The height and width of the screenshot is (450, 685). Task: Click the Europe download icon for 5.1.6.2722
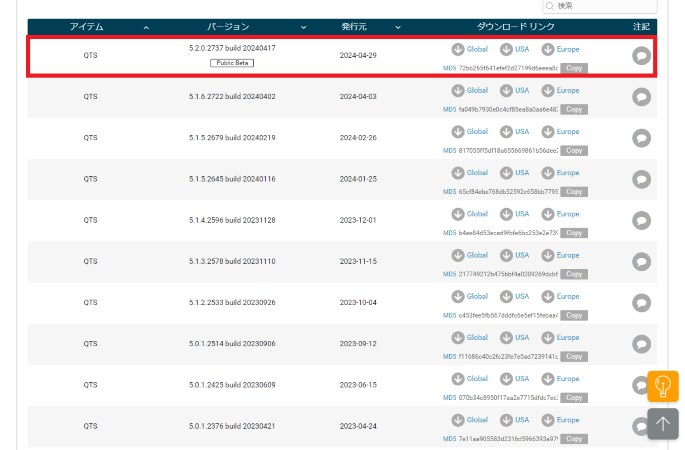click(x=548, y=90)
